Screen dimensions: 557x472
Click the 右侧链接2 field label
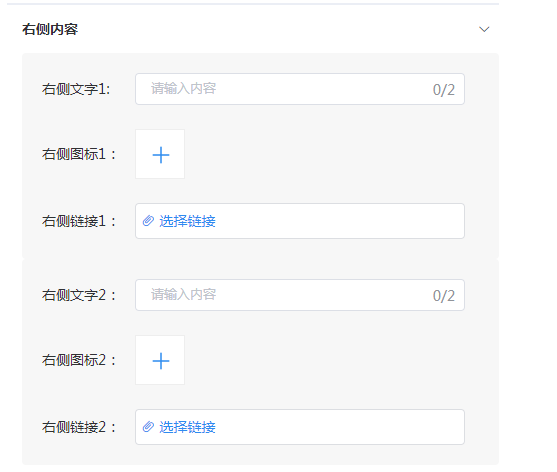coord(79,427)
